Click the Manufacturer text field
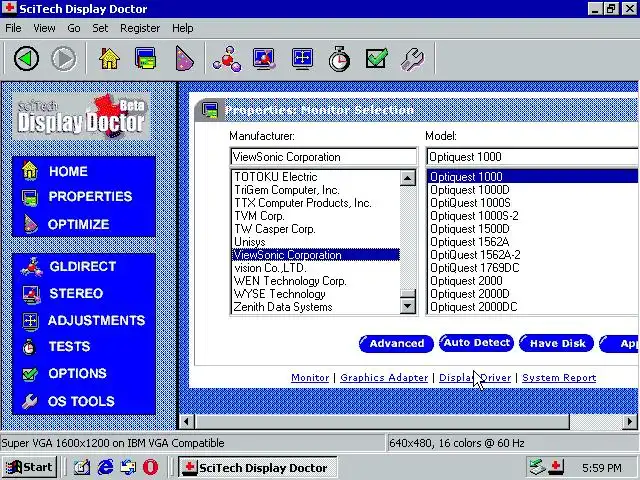The height and width of the screenshot is (480, 640). coord(324,157)
